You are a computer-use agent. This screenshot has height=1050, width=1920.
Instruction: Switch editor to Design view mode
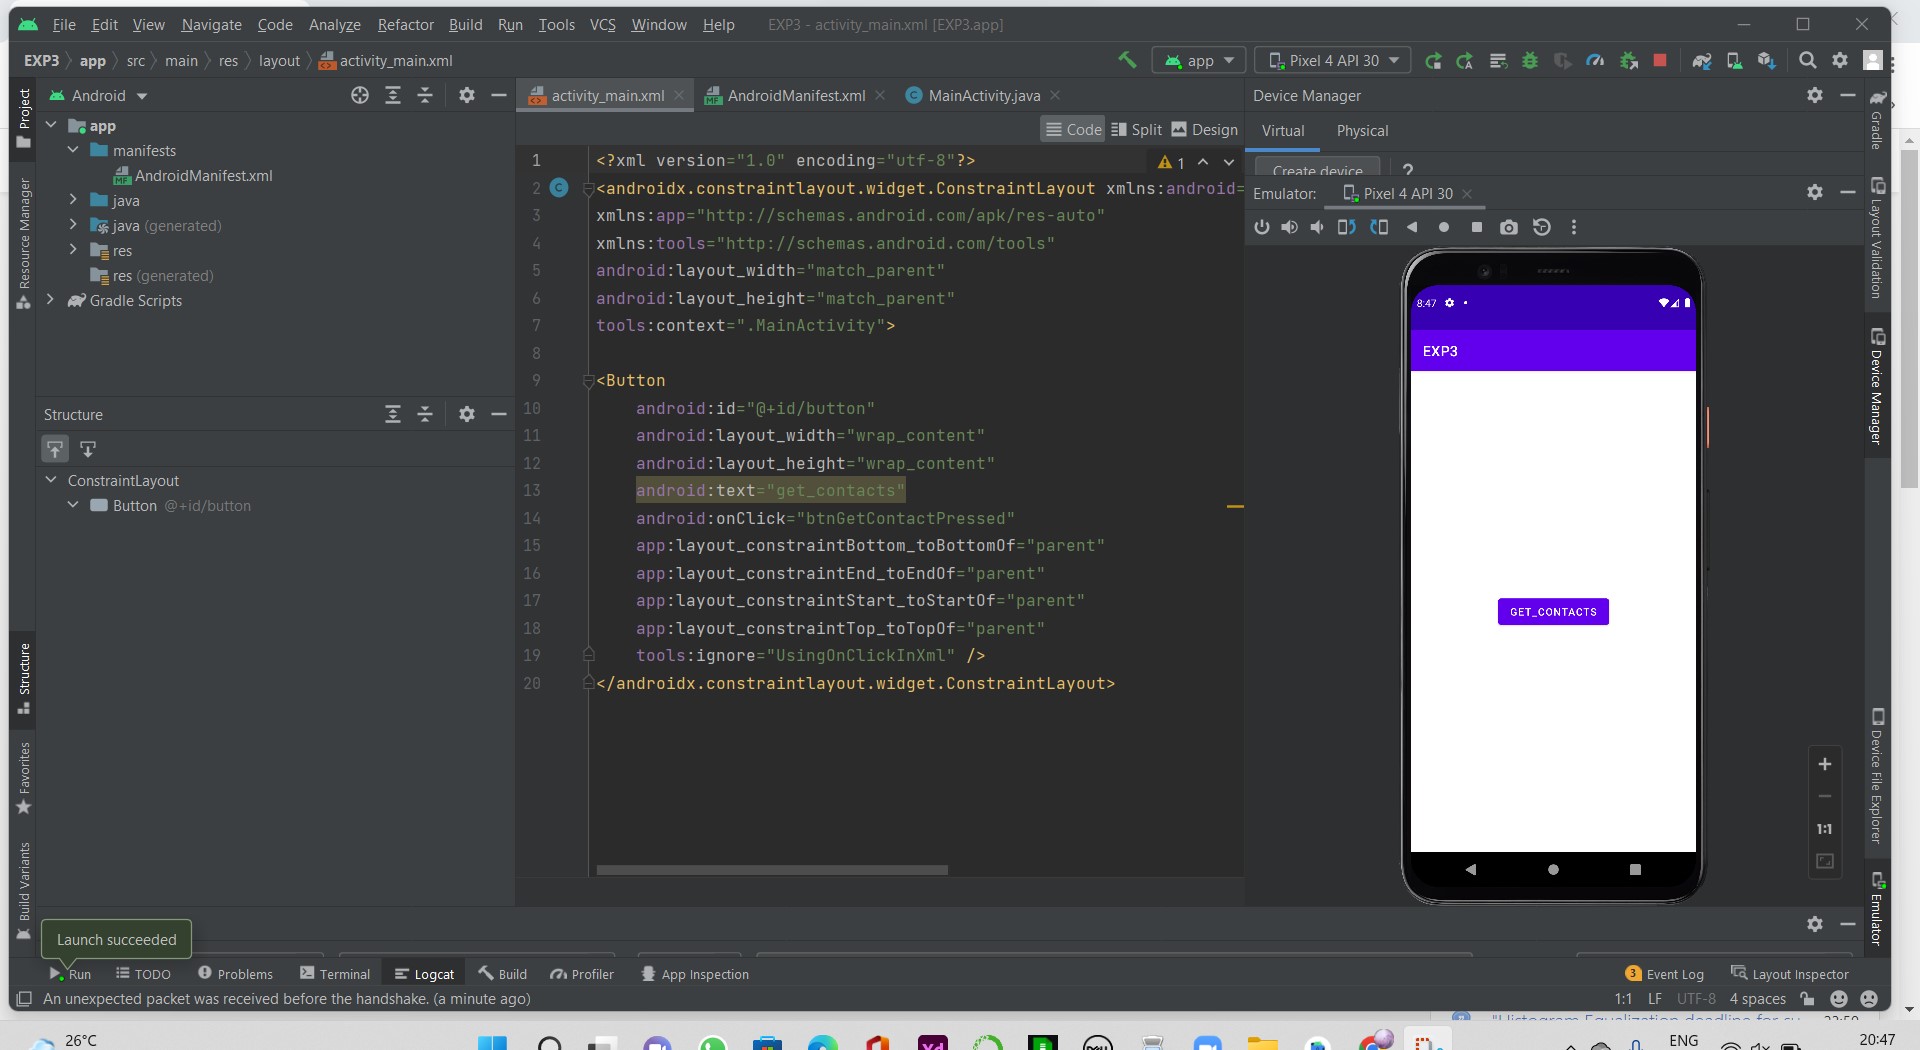pos(1204,129)
